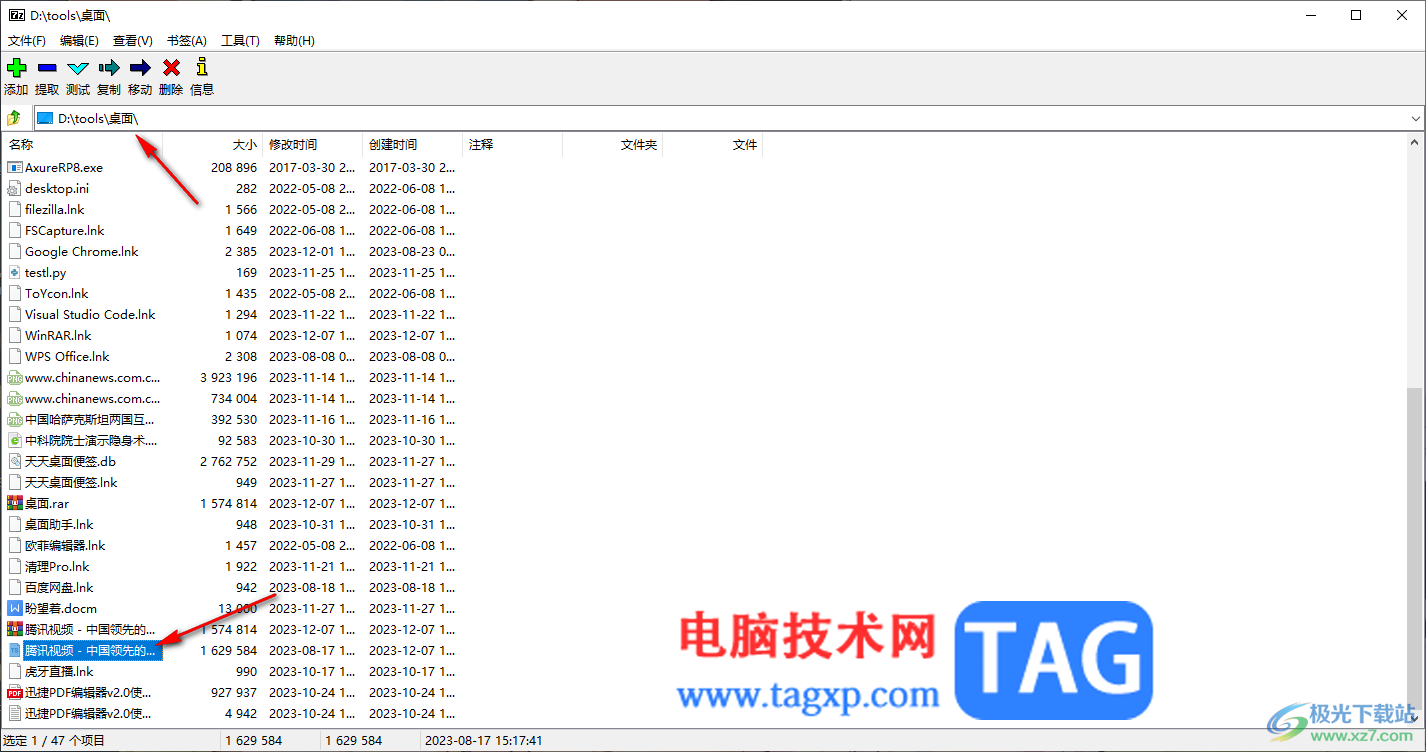Click the size value 169
The height and width of the screenshot is (752, 1426).
(247, 273)
